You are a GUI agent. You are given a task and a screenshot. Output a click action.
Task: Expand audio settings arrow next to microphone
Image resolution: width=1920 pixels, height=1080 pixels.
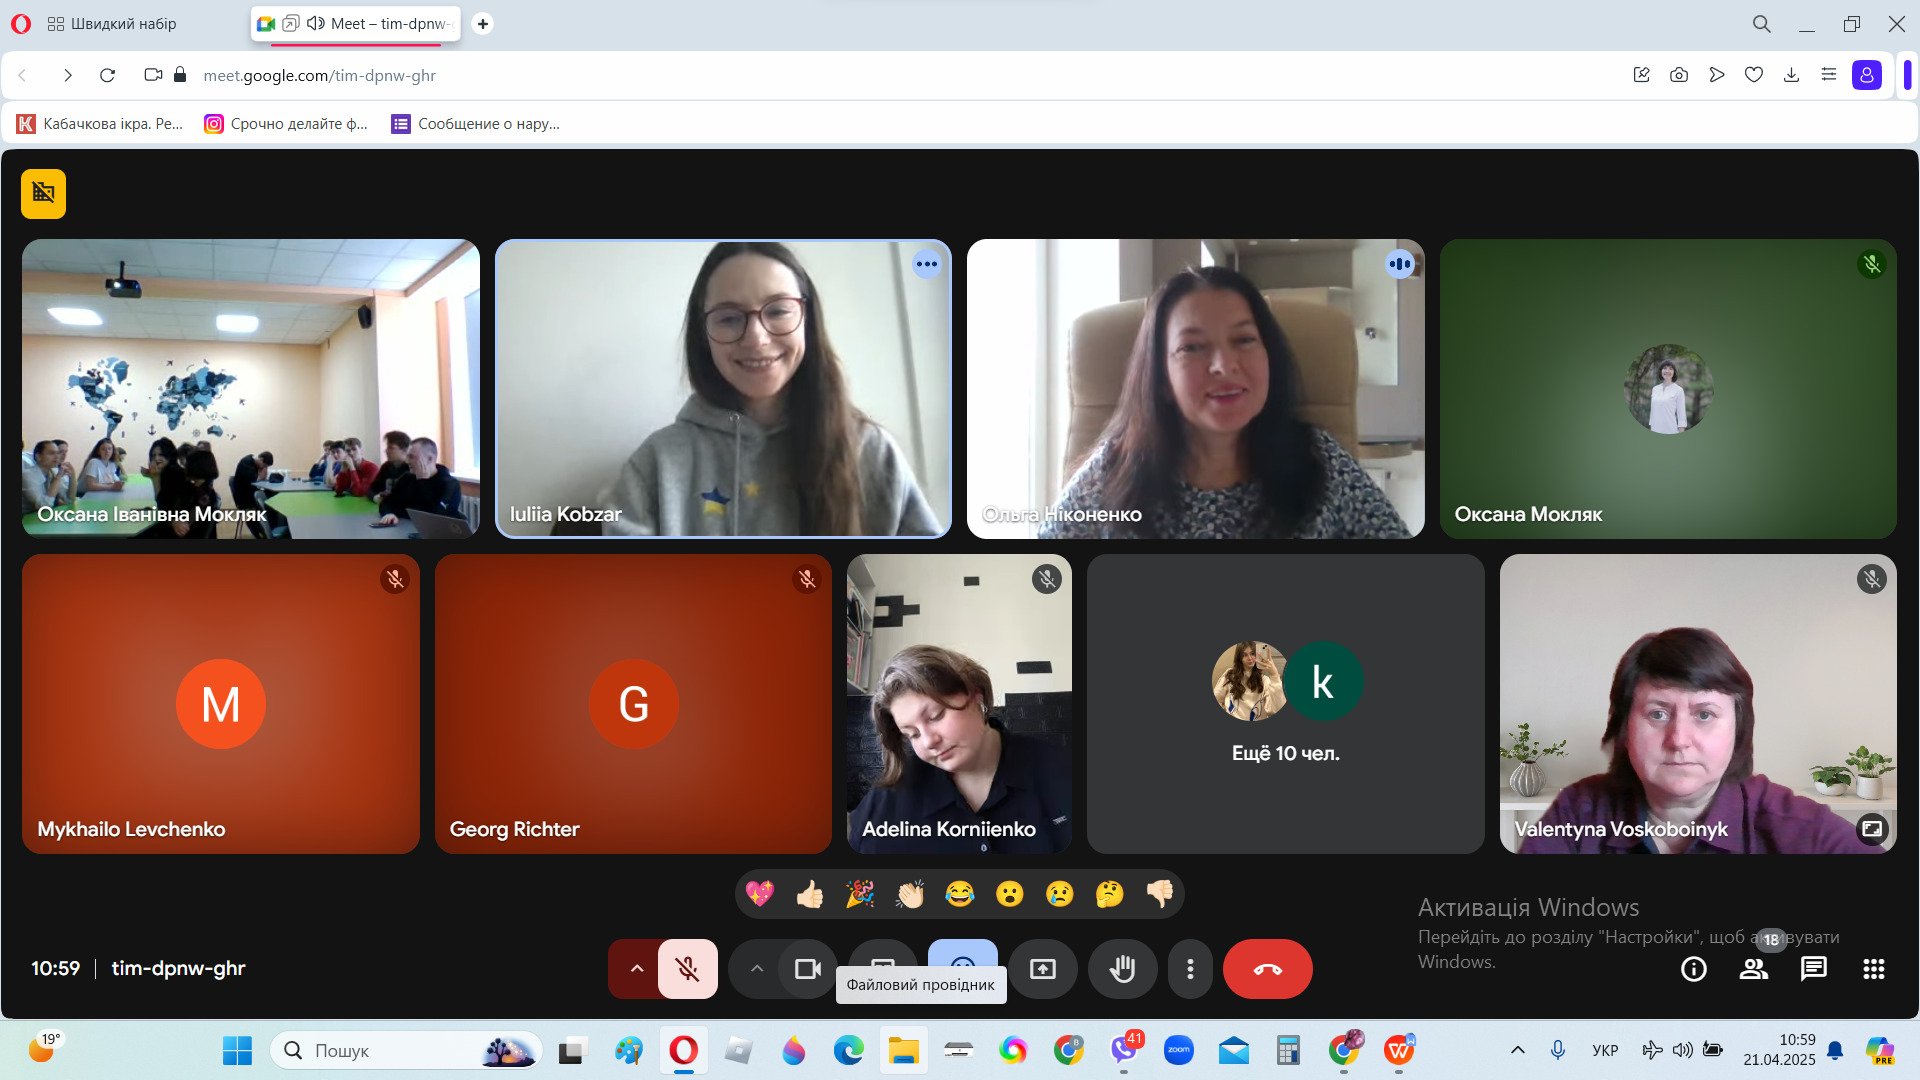point(636,968)
